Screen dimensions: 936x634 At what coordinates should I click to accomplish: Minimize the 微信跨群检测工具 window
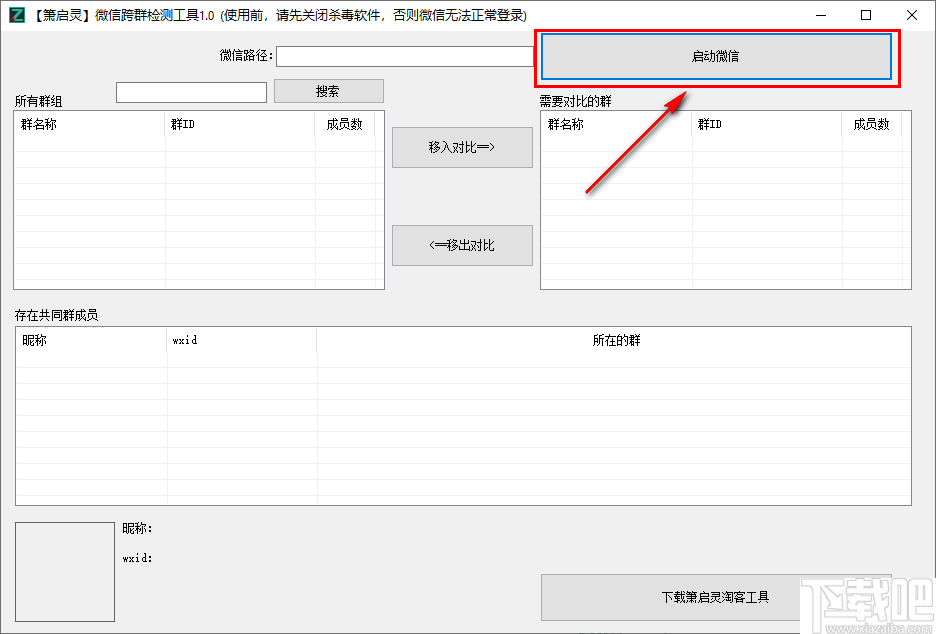point(821,15)
